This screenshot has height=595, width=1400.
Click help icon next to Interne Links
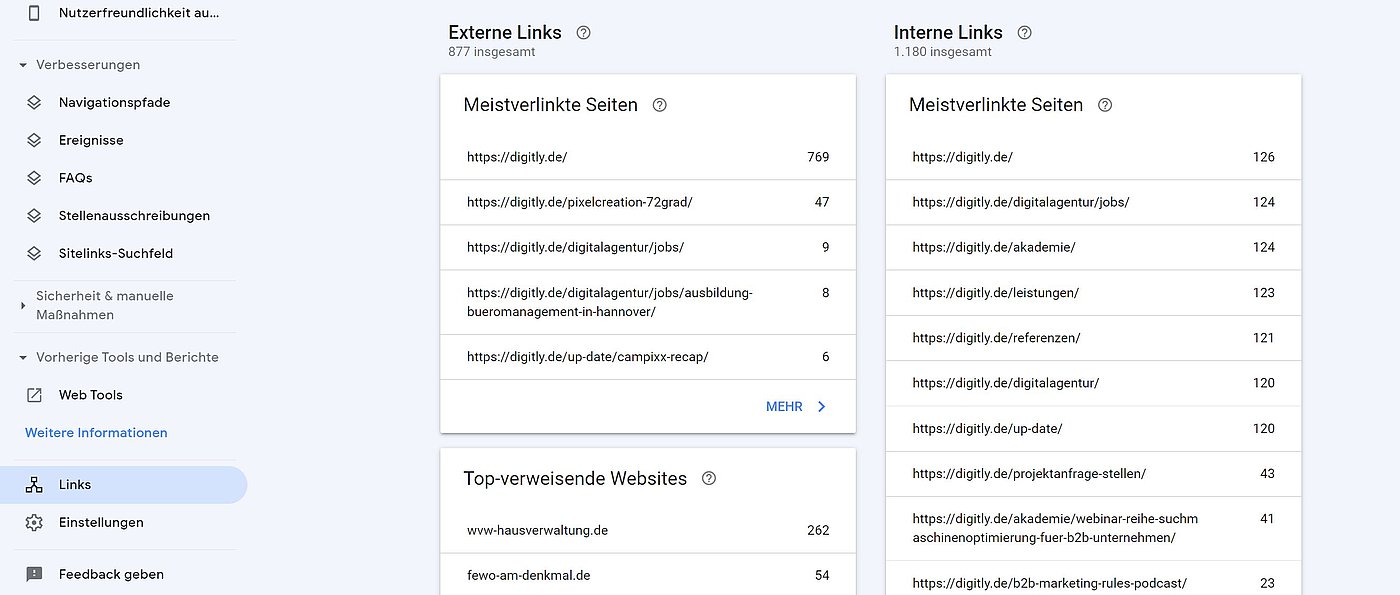[1024, 32]
